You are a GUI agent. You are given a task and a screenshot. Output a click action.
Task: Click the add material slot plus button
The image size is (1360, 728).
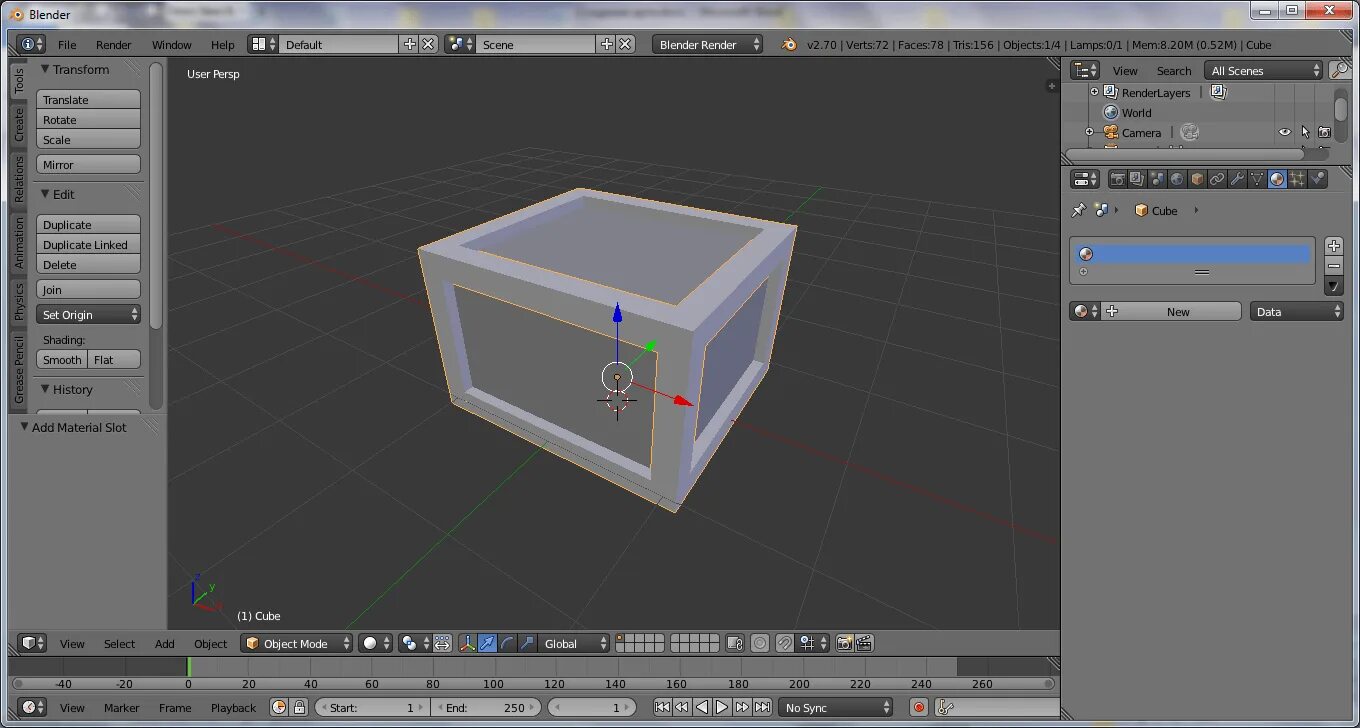tap(1333, 246)
